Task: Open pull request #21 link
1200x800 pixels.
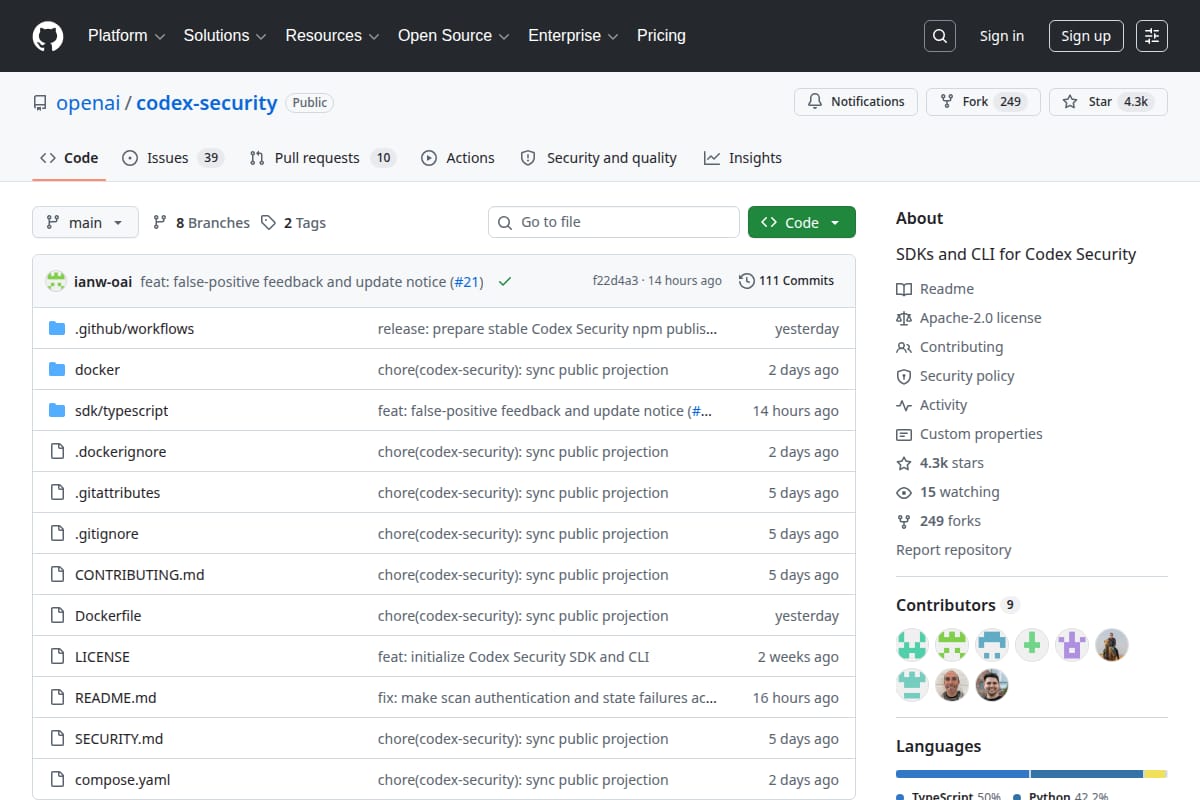Action: pos(466,282)
